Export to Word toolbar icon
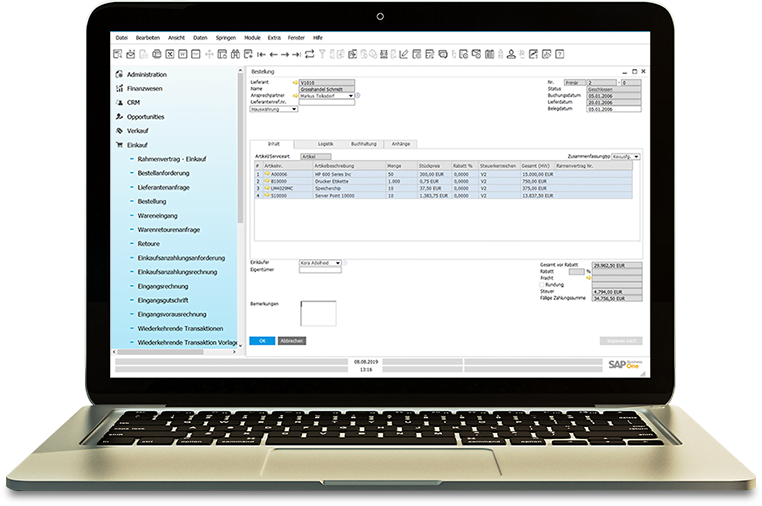Screen dimensions: 762x506 pos(183,54)
